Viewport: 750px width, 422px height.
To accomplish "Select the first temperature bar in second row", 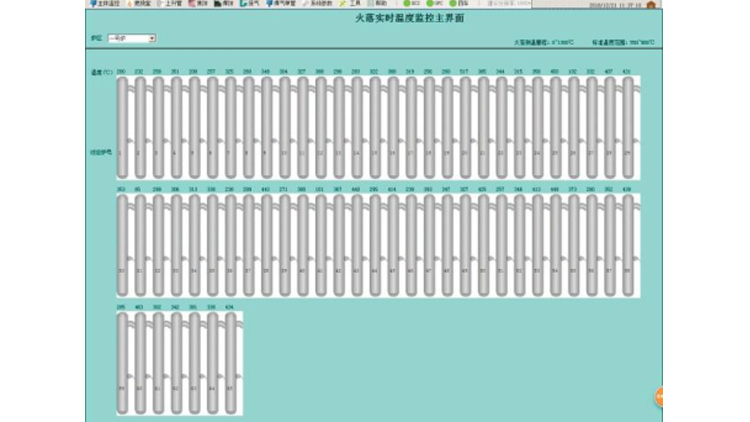I will click(122, 246).
